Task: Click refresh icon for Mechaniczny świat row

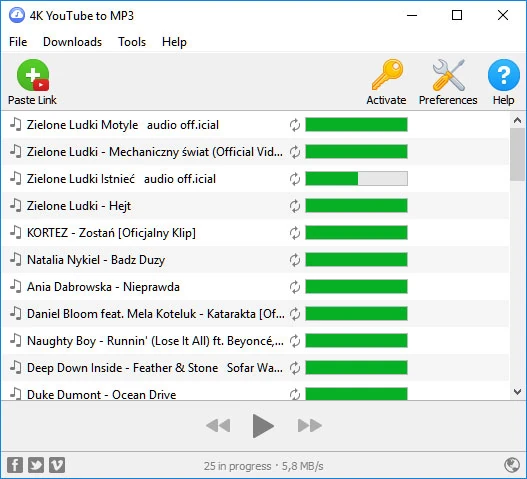Action: [295, 152]
